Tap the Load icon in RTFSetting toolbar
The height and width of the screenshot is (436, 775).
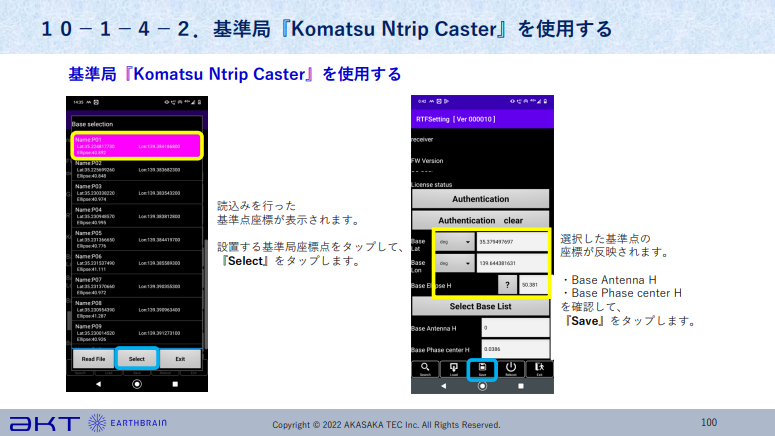pos(453,369)
